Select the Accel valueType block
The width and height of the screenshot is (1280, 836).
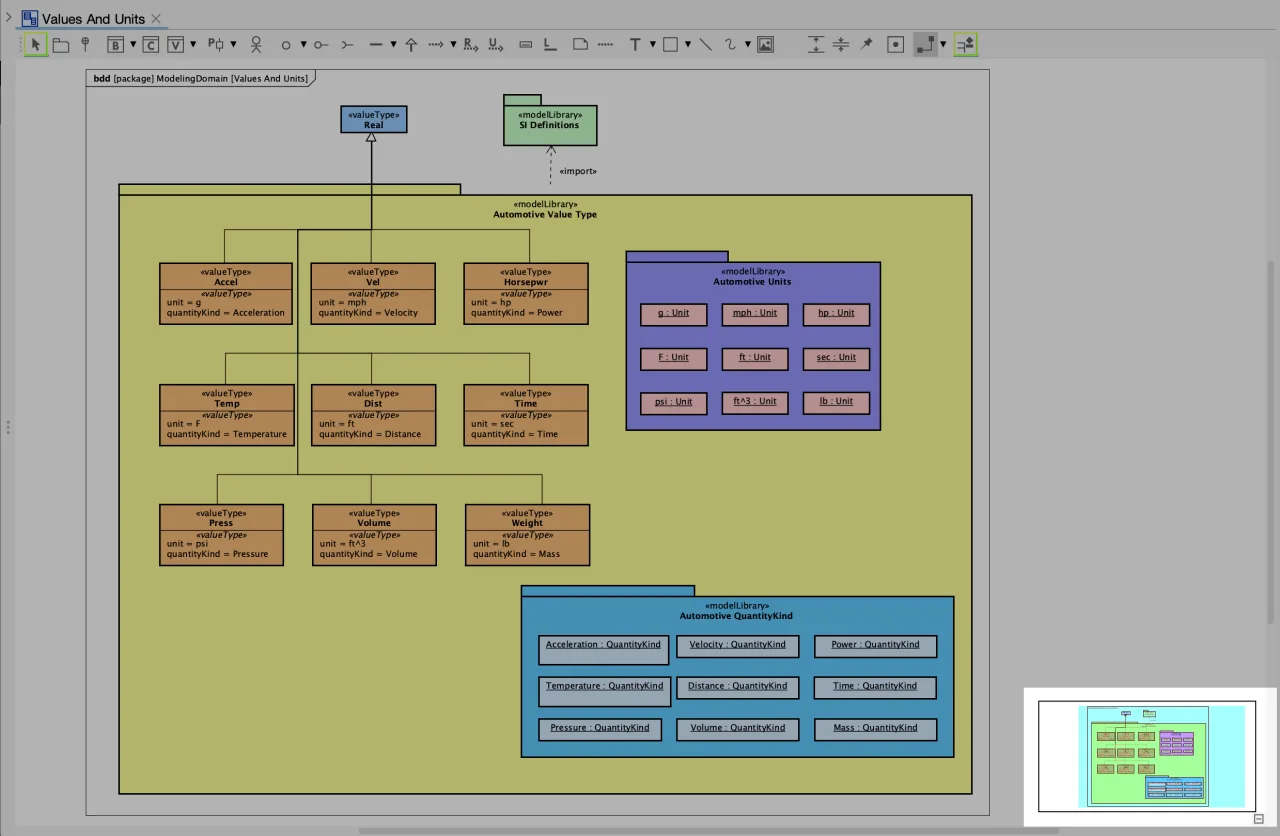point(226,293)
